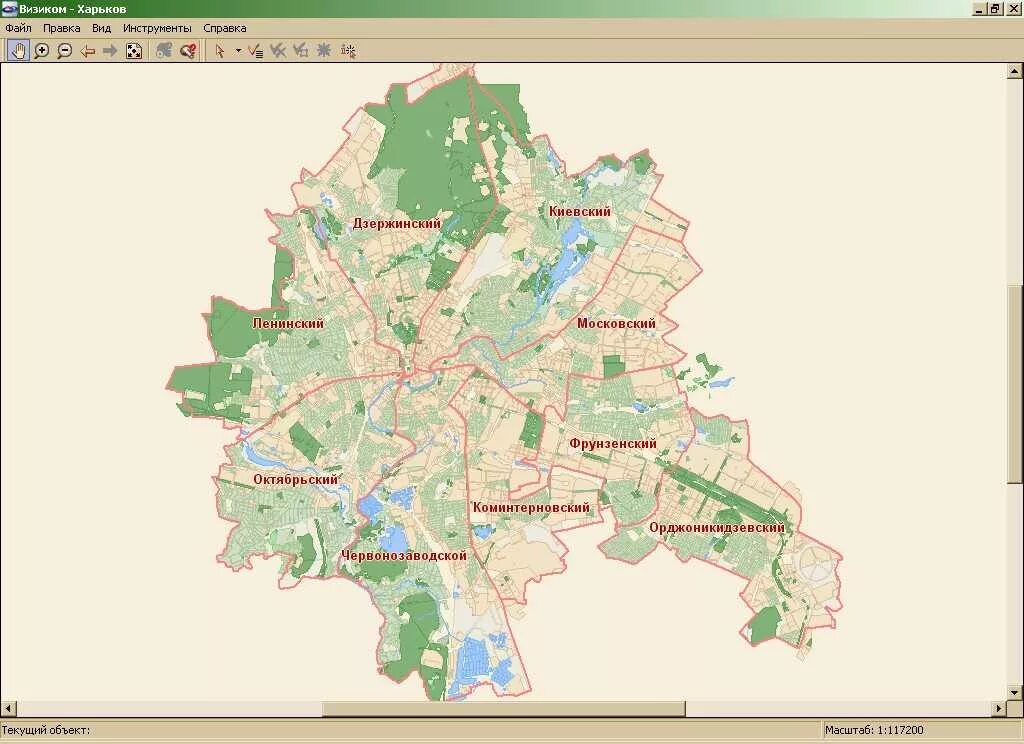Open the Файл menu

[18, 28]
